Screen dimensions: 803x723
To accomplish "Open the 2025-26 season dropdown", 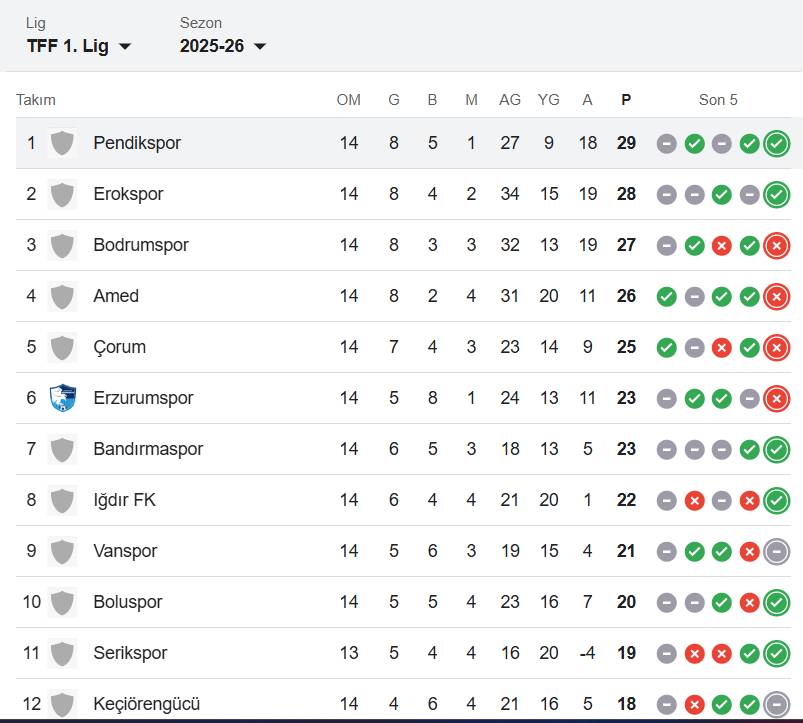I will tap(223, 46).
